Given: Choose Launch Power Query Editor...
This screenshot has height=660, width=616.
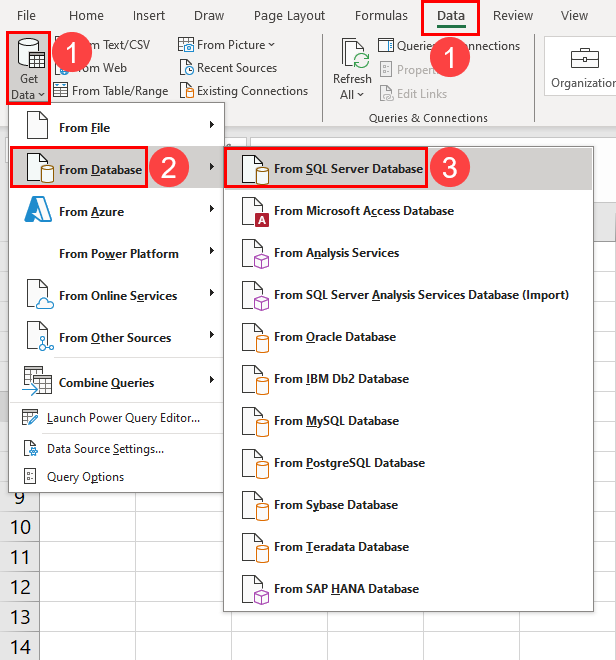Looking at the screenshot, I should (x=117, y=418).
